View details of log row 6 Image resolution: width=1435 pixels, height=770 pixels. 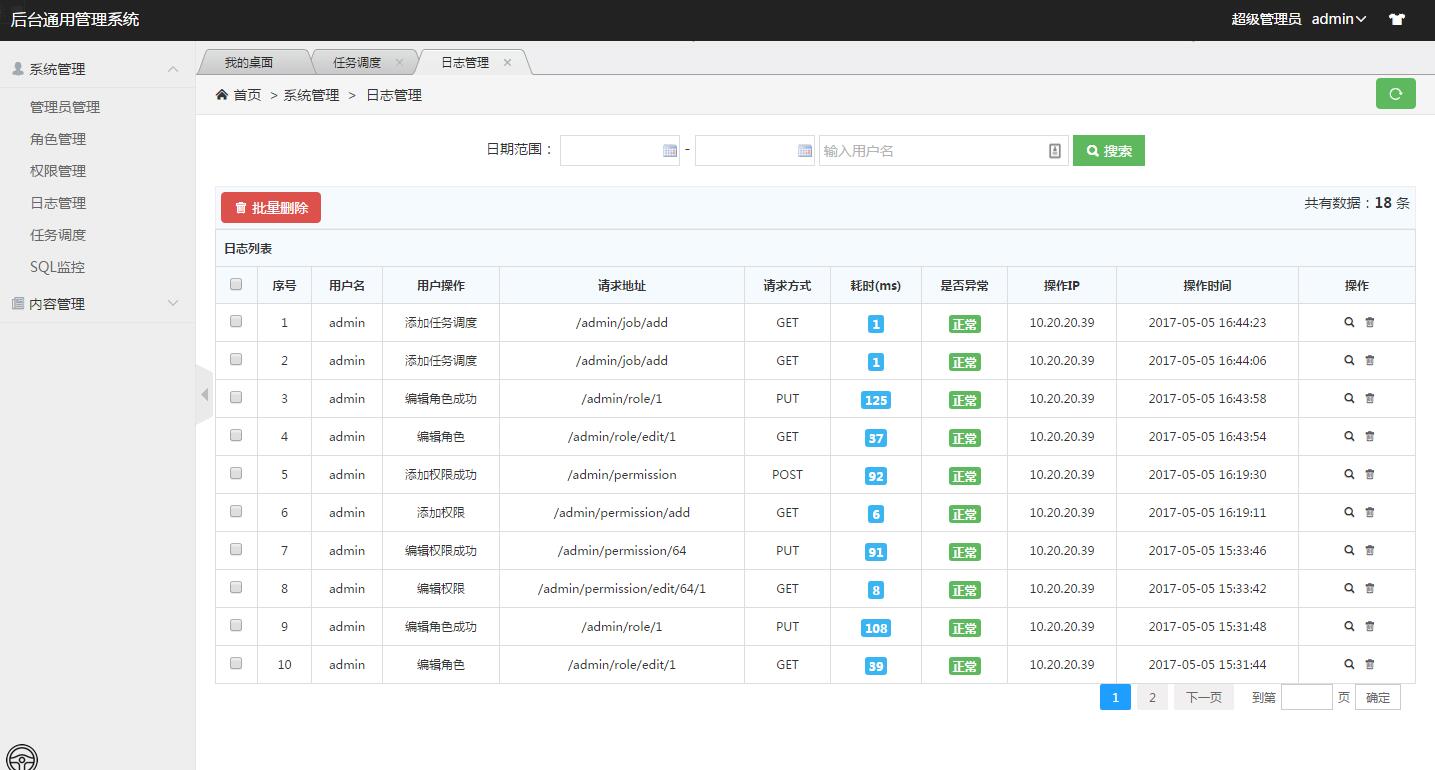1349,512
